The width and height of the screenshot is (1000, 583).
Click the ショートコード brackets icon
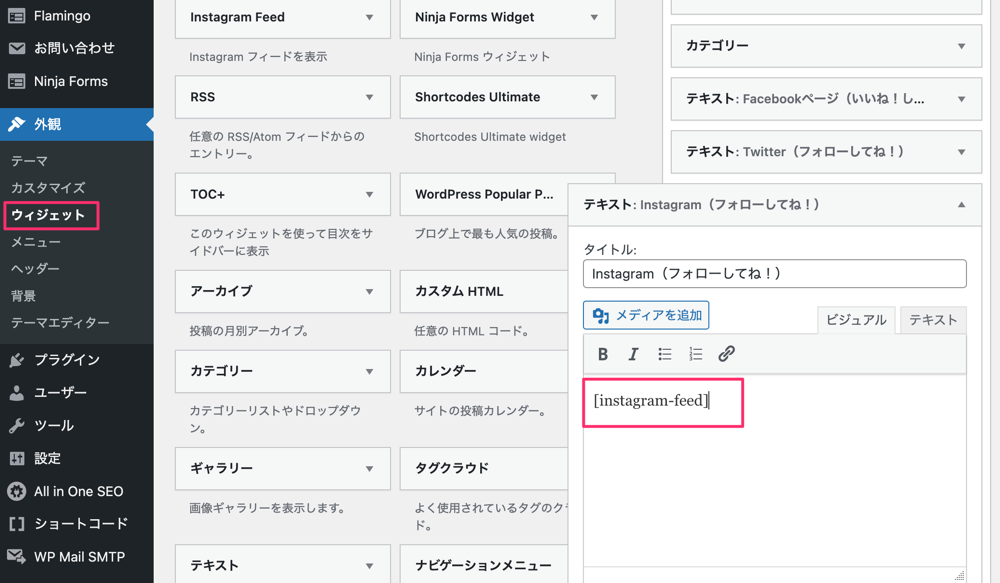[17, 524]
